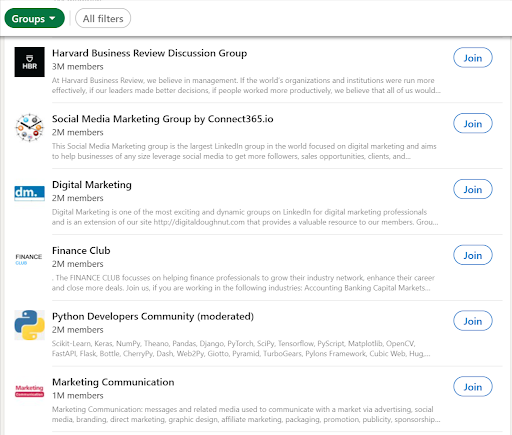This screenshot has height=435, width=512.
Task: Click the Harvard Business Review HBR logo
Action: pyautogui.click(x=29, y=62)
